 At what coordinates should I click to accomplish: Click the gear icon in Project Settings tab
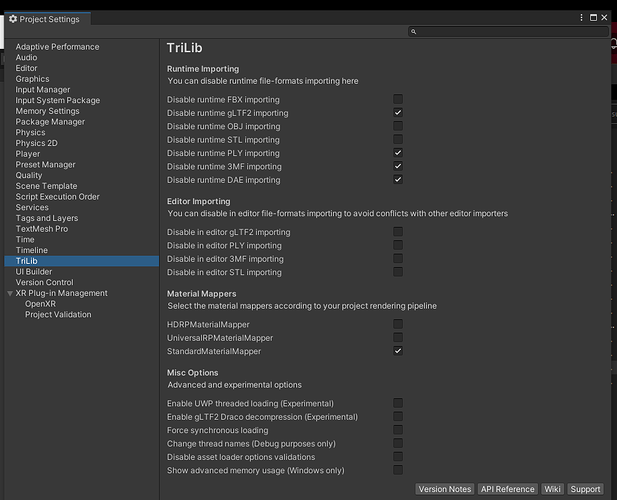[13, 19]
